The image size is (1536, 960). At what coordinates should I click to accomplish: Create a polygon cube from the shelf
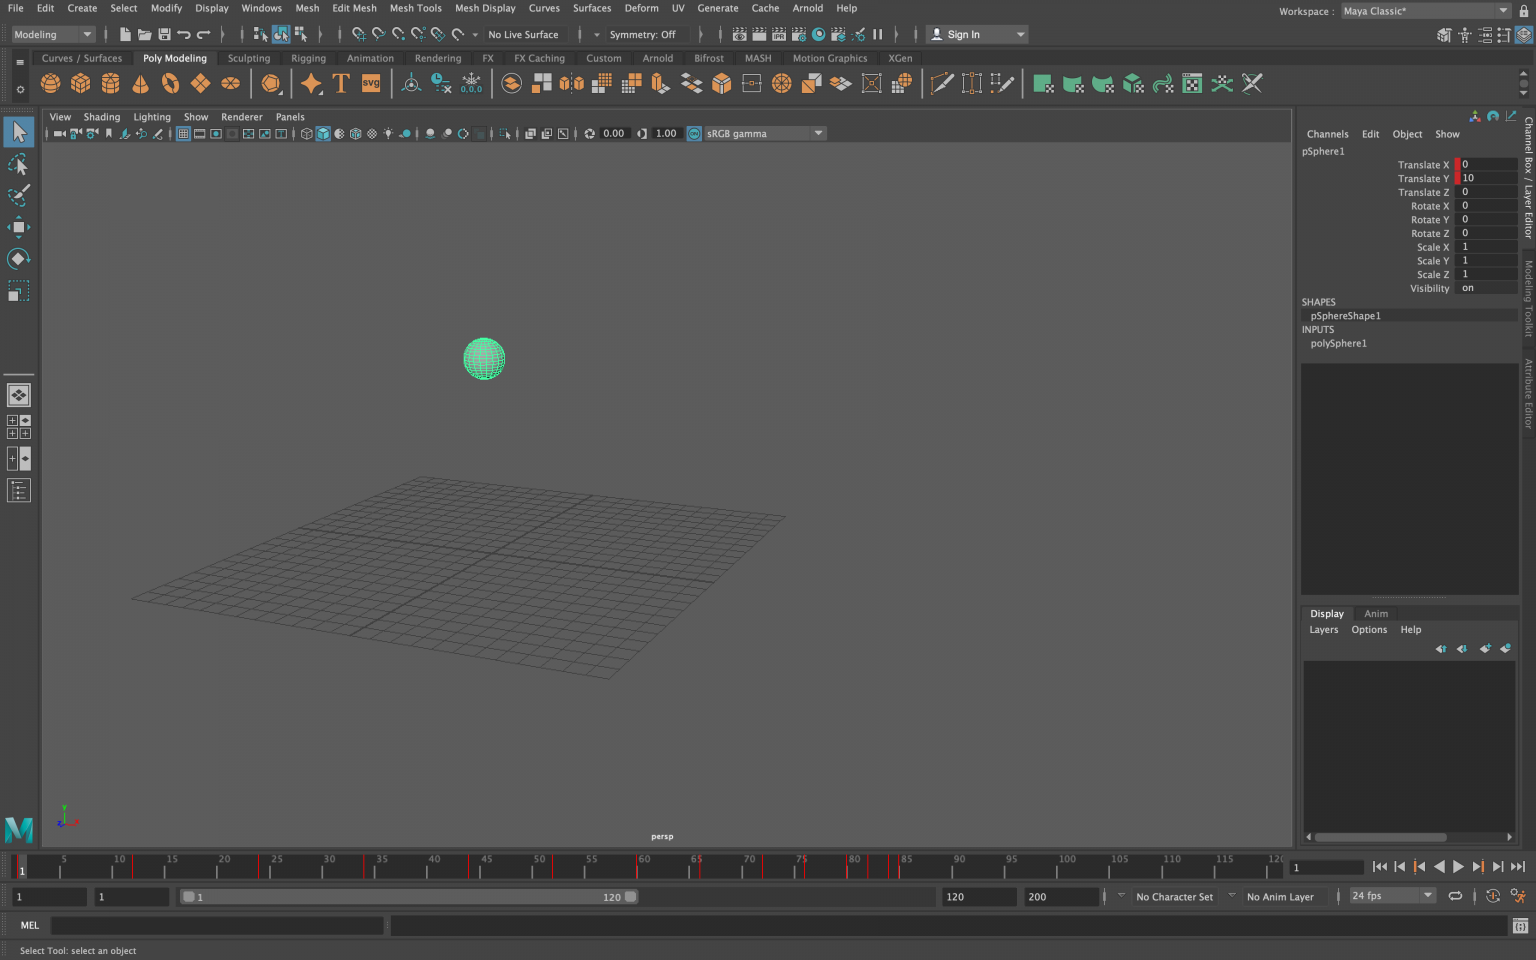pos(80,83)
